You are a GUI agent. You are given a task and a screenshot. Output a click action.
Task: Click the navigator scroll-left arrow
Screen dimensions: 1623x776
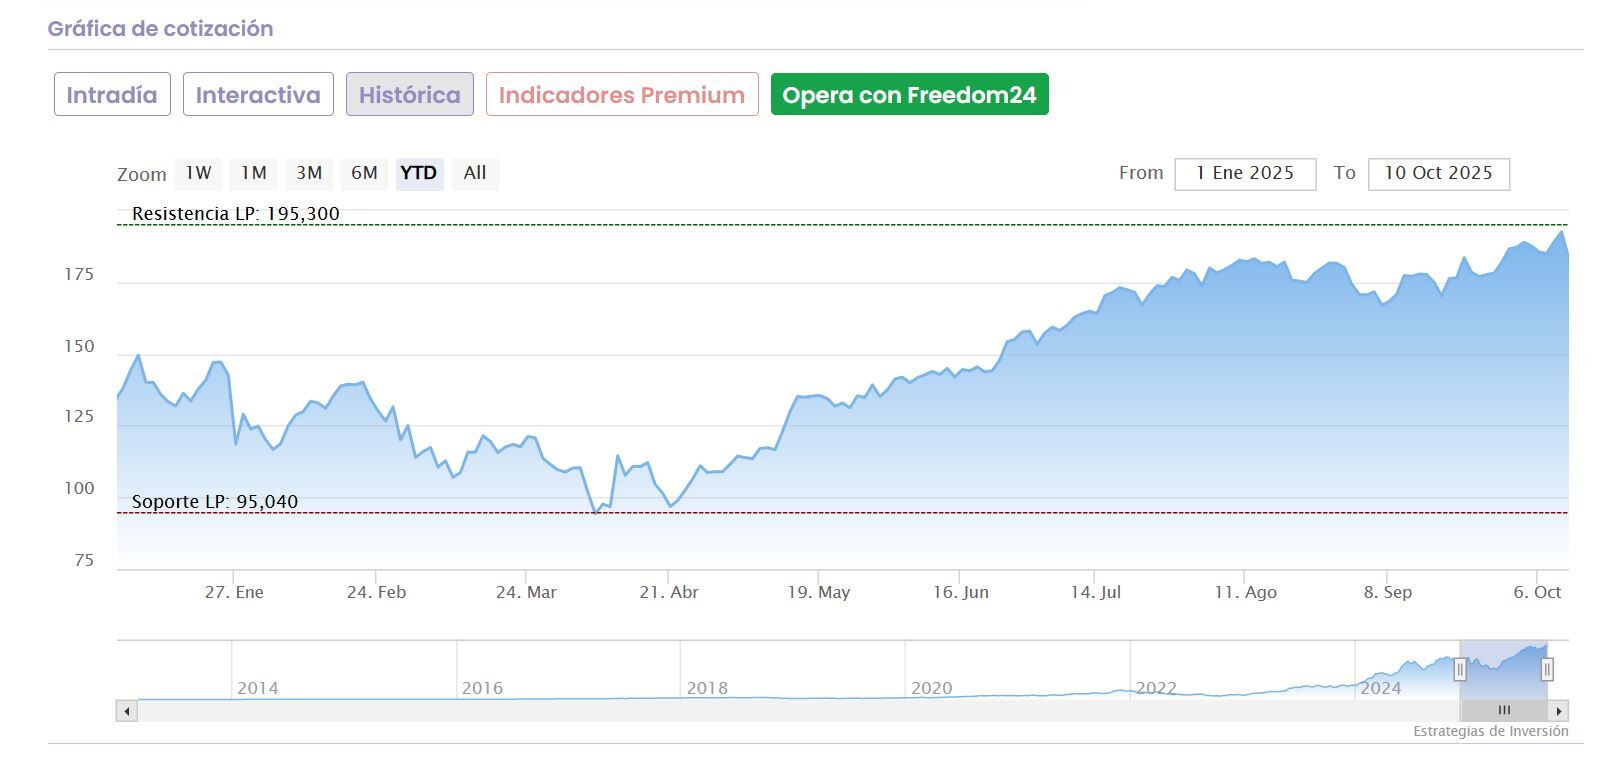point(127,711)
